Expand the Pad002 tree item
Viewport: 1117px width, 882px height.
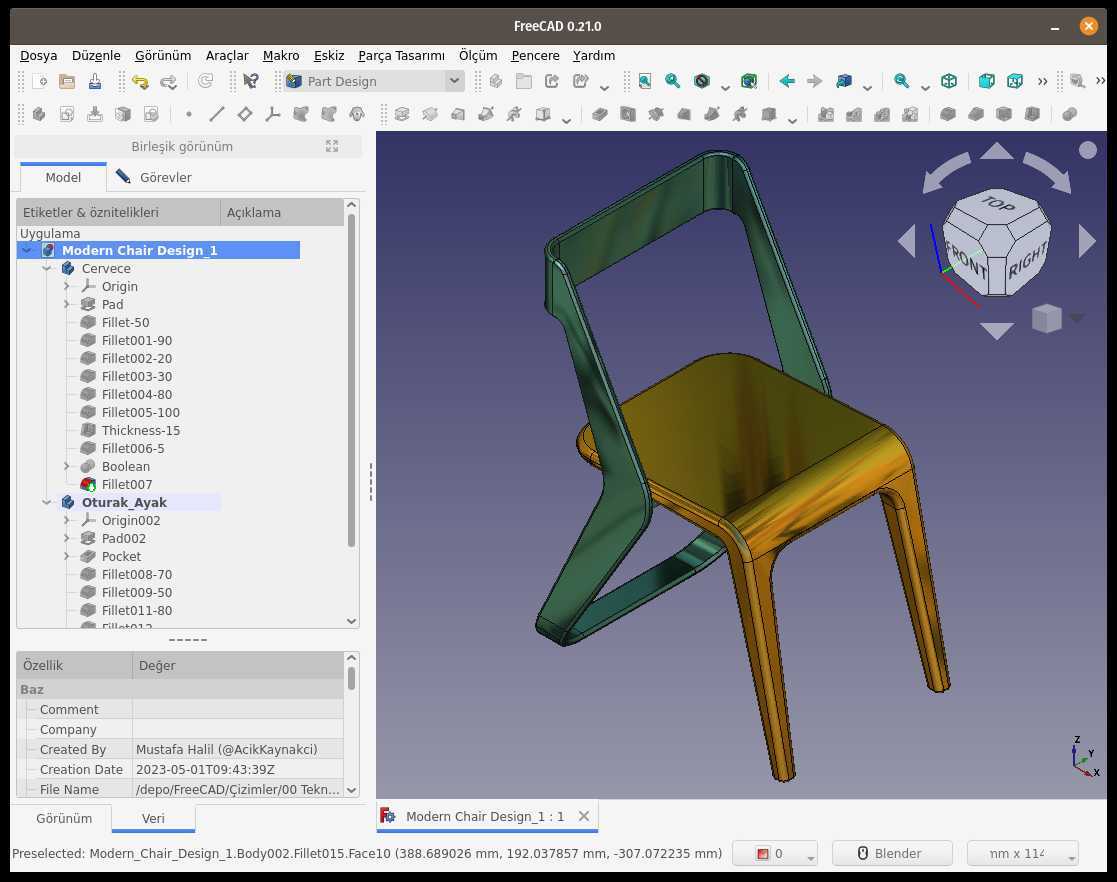[66, 538]
